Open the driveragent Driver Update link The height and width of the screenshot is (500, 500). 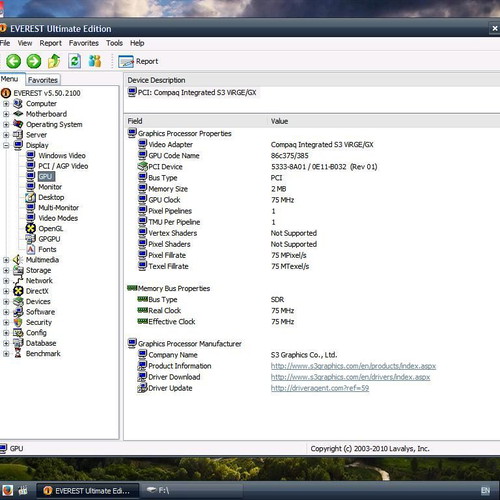pyautogui.click(x=320, y=388)
